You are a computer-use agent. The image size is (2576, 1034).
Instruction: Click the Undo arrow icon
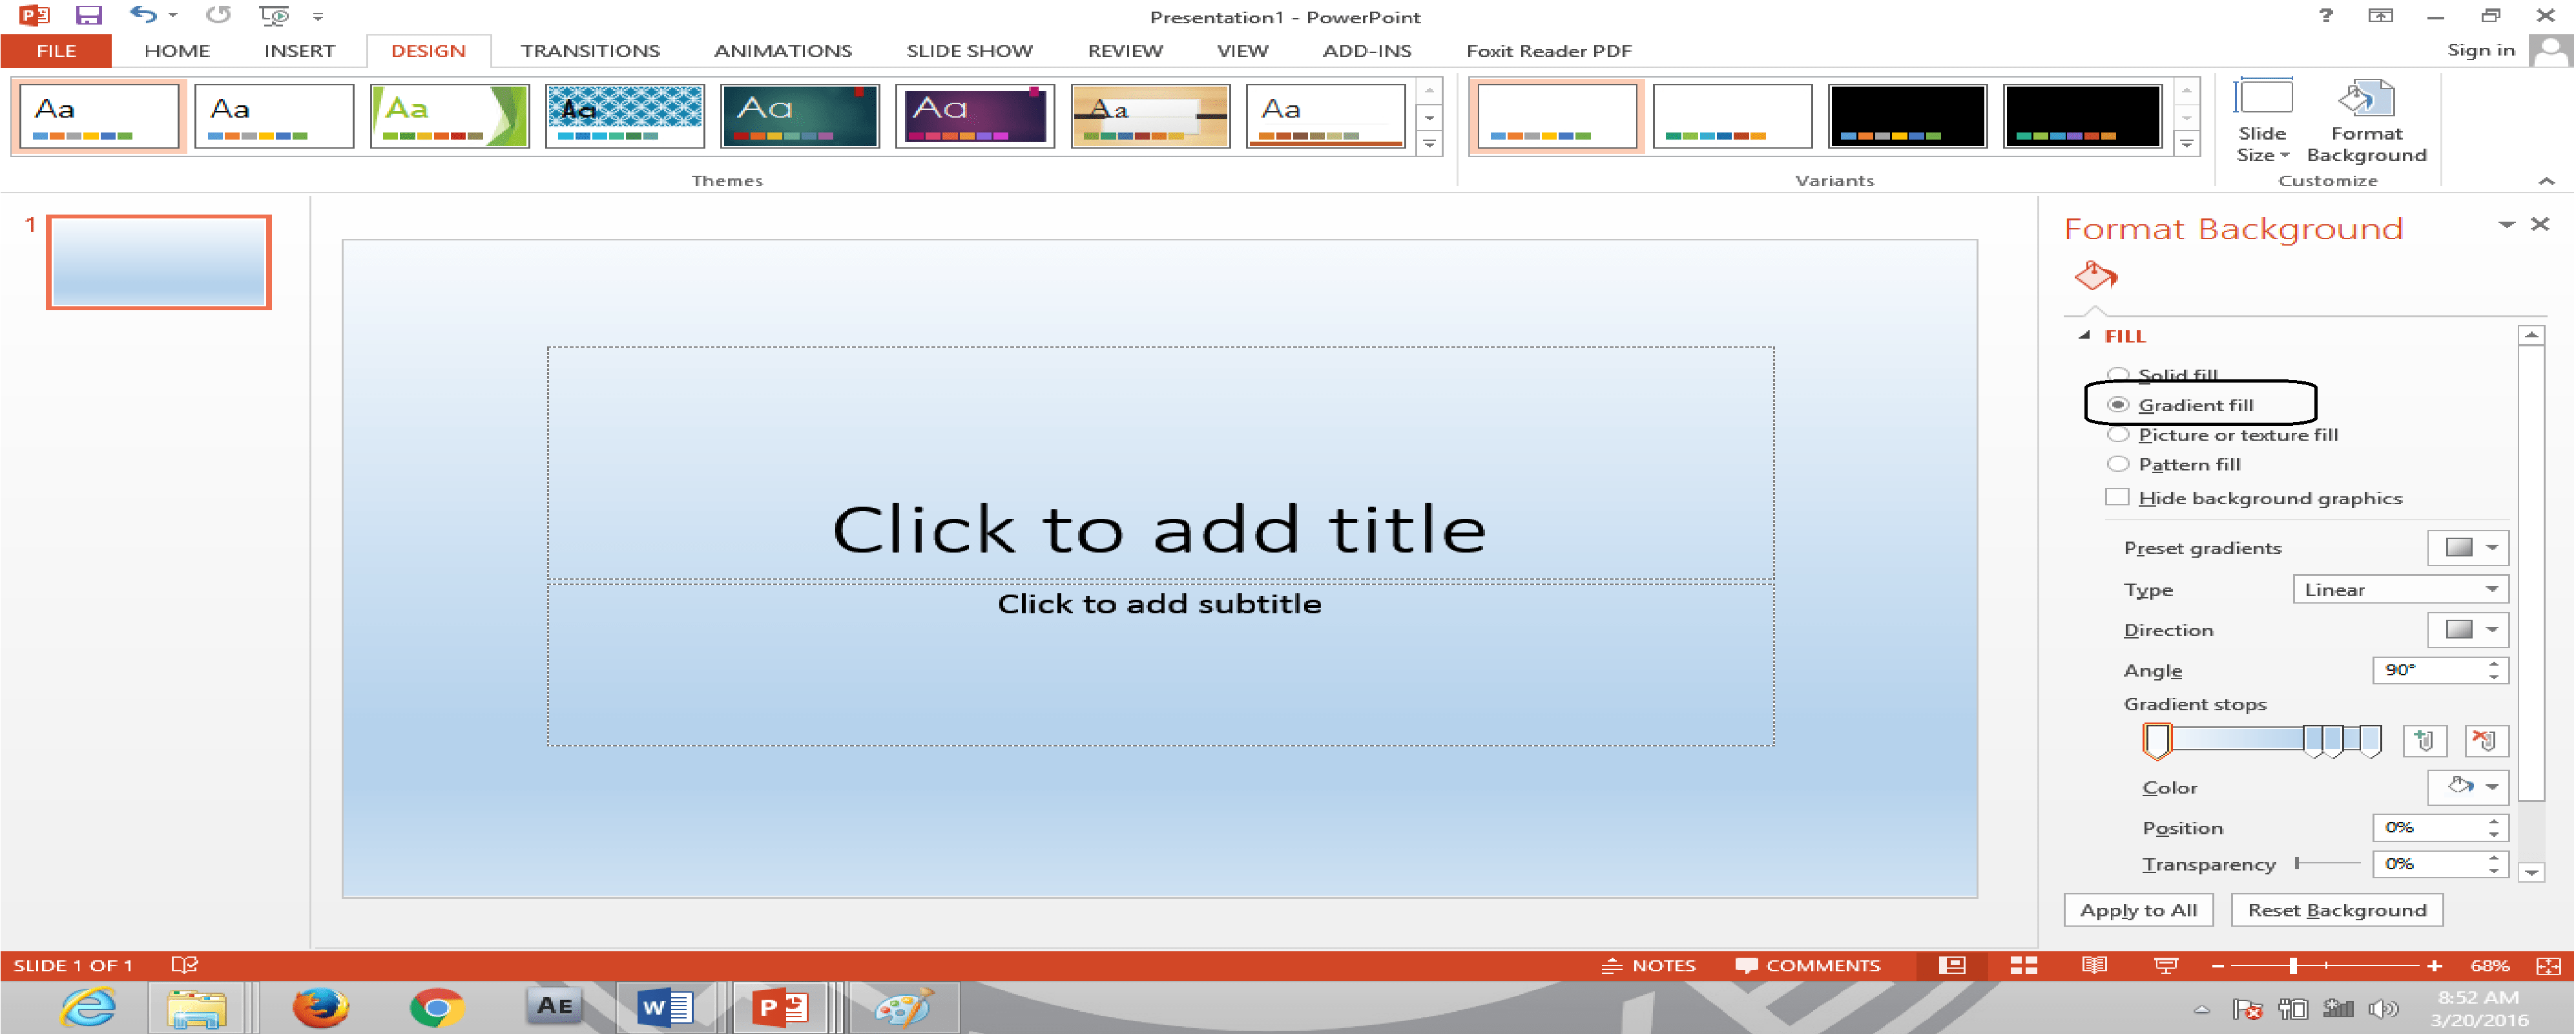143,15
